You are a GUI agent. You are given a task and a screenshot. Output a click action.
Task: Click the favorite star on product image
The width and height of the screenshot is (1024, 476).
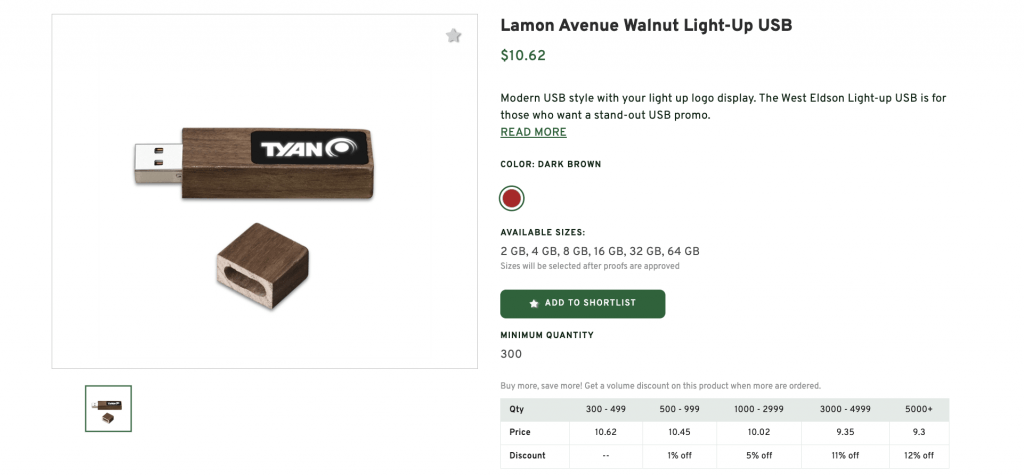point(454,36)
